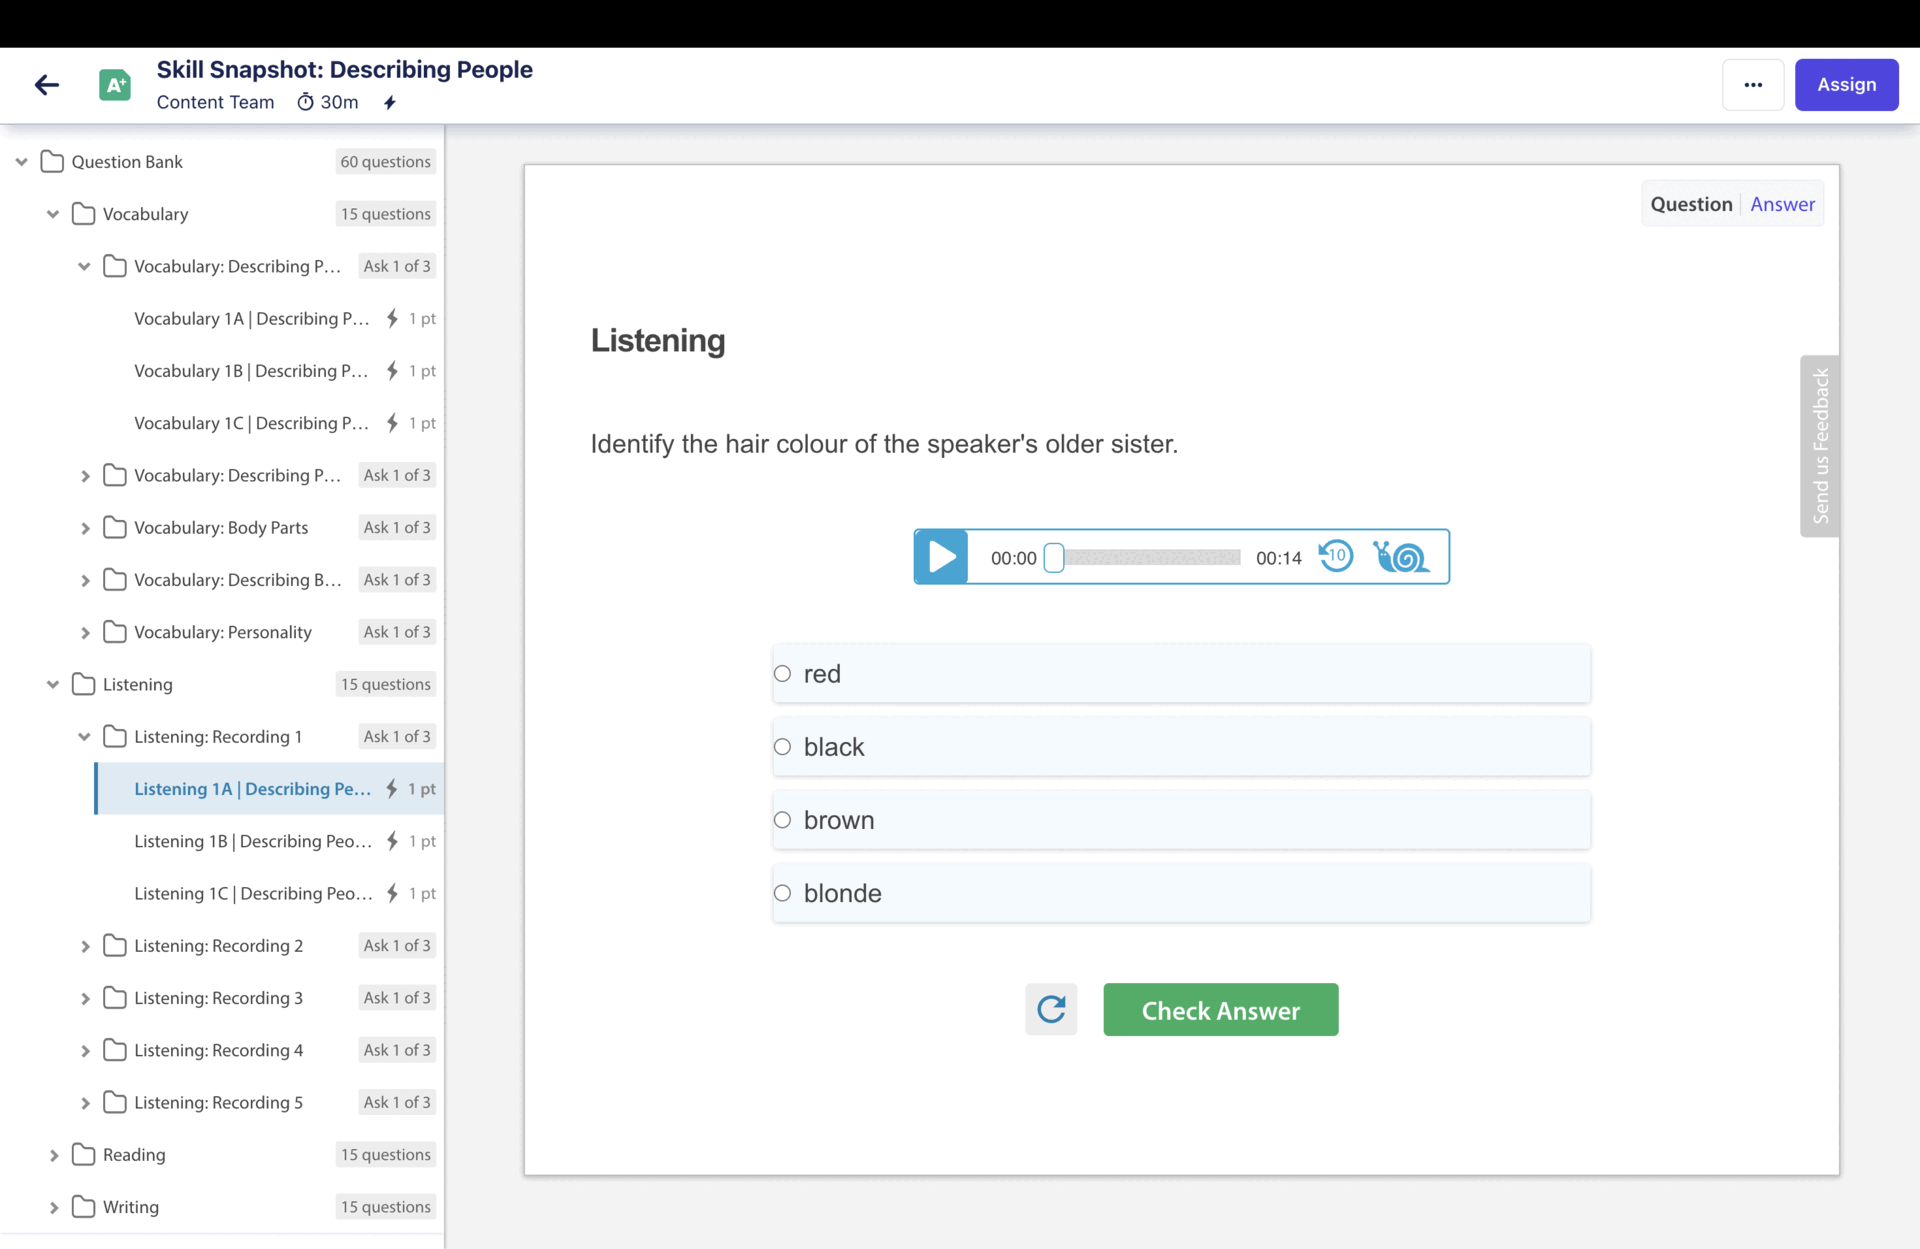Click the Question Bank folder icon
The image size is (1920, 1249).
click(52, 162)
